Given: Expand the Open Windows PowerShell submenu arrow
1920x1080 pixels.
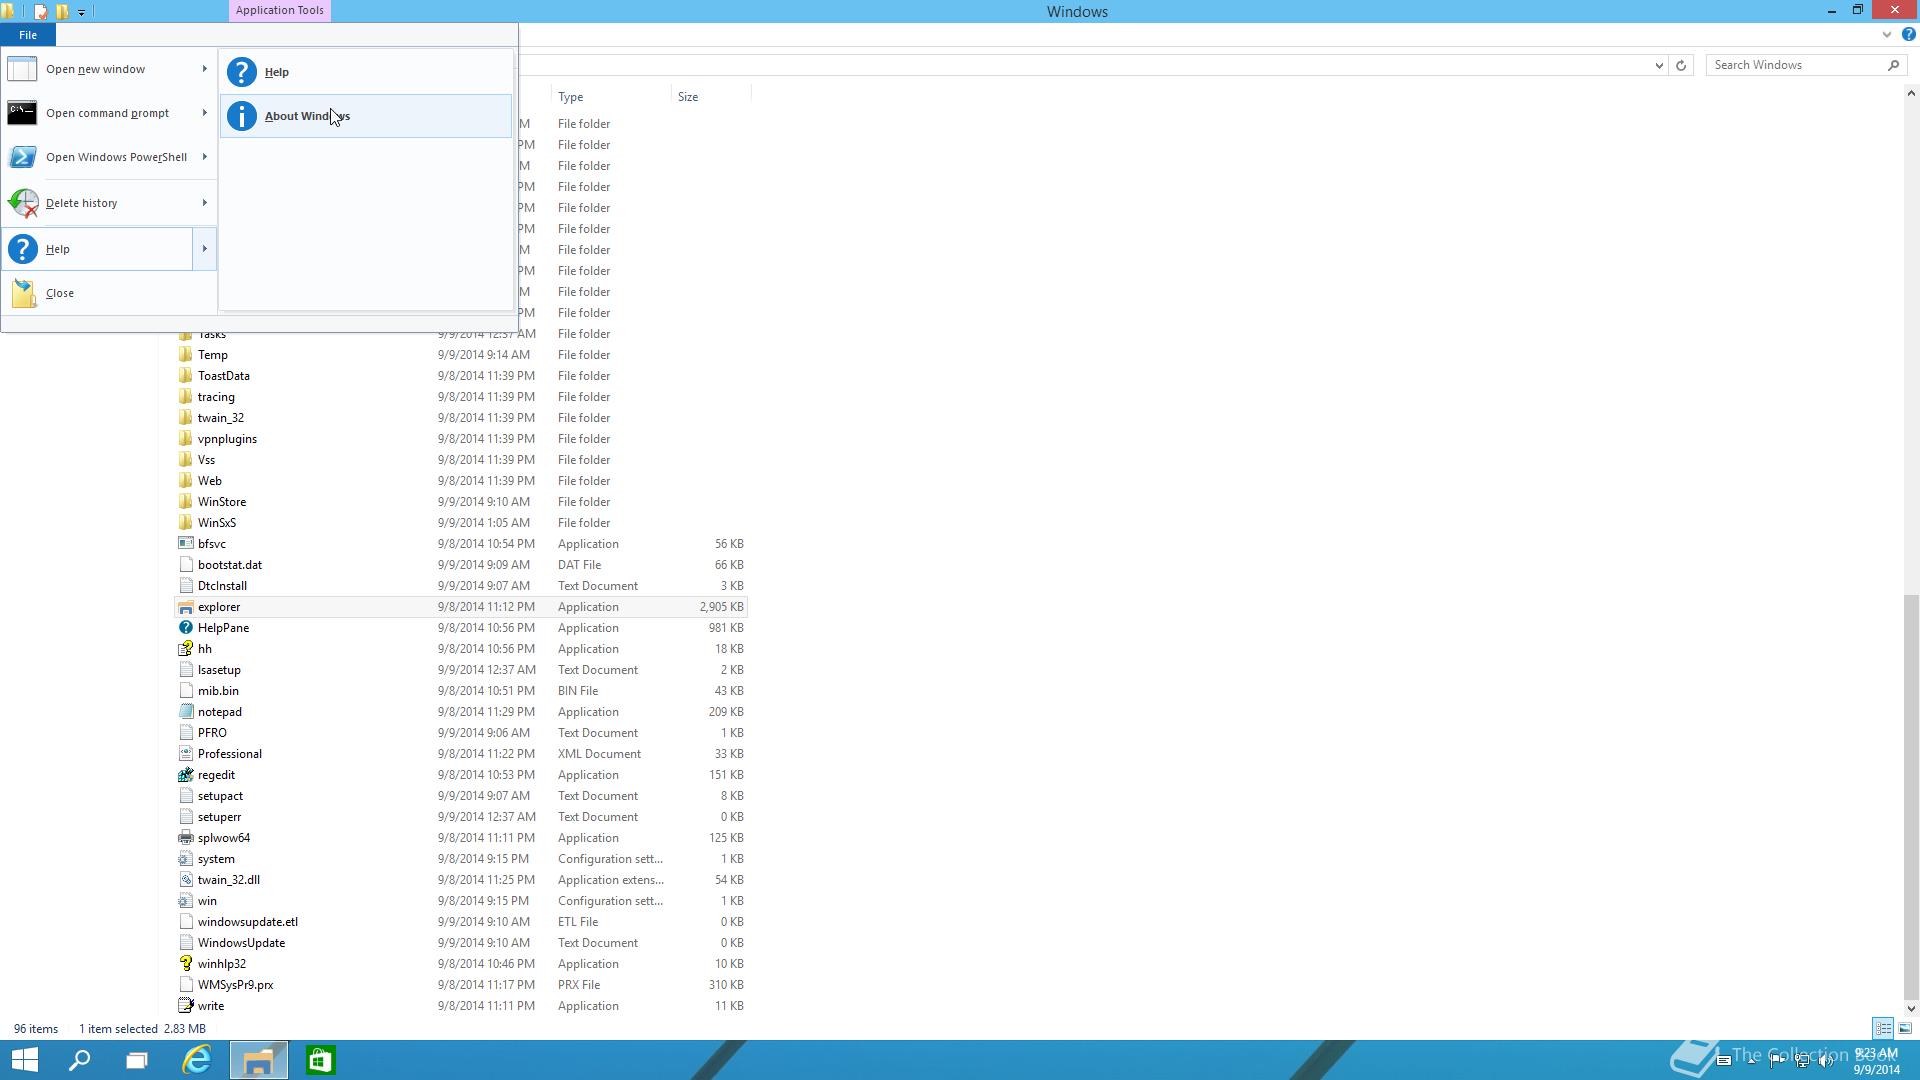Looking at the screenshot, I should pos(204,157).
